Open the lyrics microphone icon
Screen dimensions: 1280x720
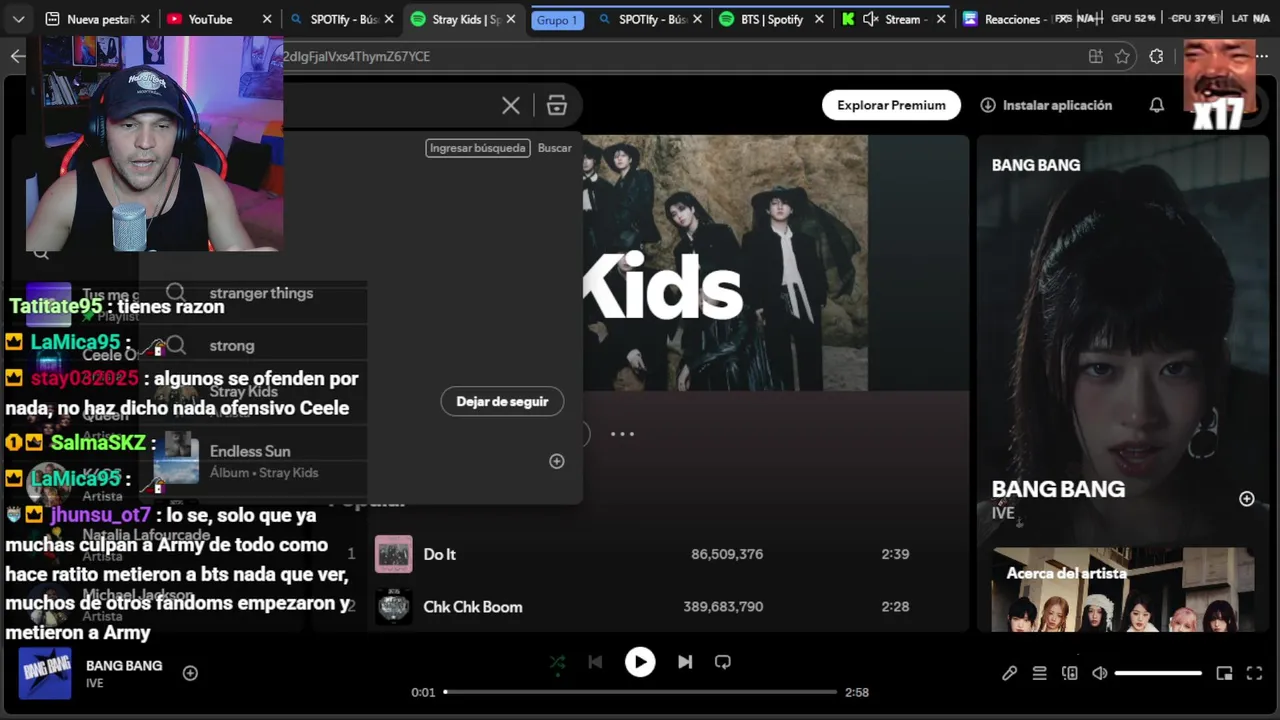click(x=1009, y=673)
